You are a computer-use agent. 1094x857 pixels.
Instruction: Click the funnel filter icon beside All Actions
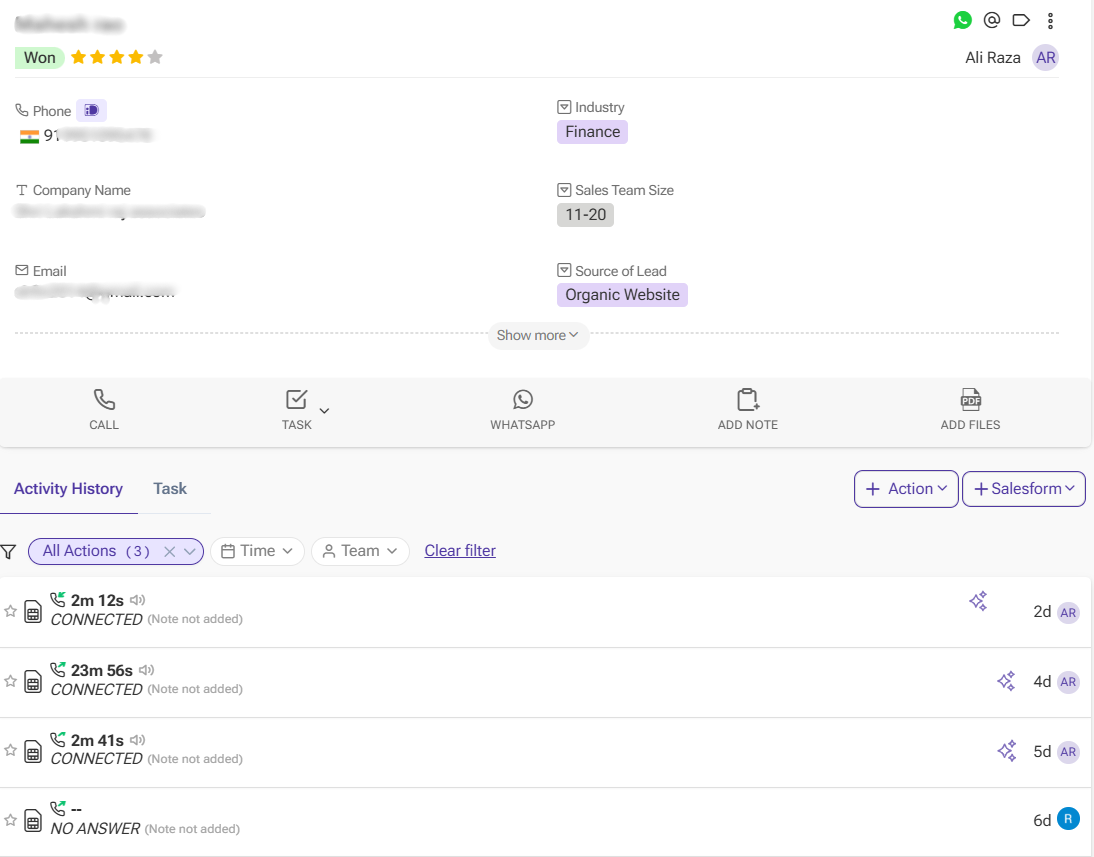point(9,551)
